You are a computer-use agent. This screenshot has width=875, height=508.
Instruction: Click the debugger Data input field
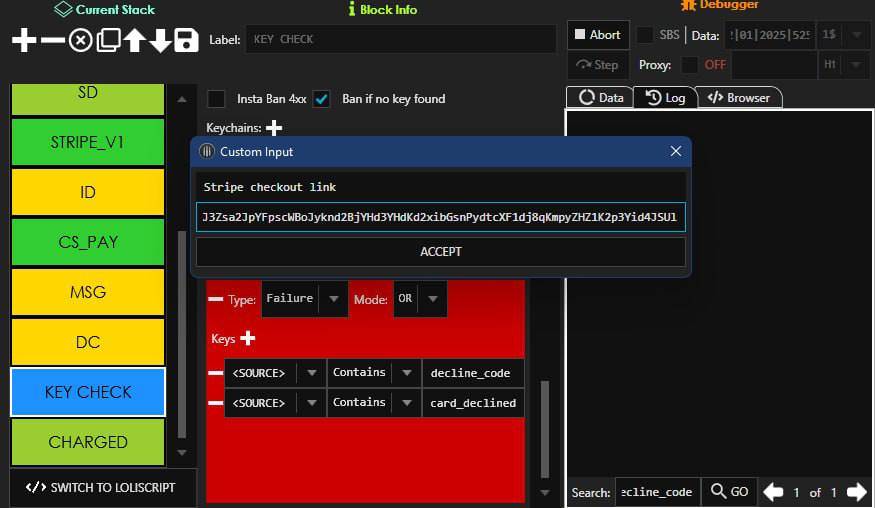(770, 35)
